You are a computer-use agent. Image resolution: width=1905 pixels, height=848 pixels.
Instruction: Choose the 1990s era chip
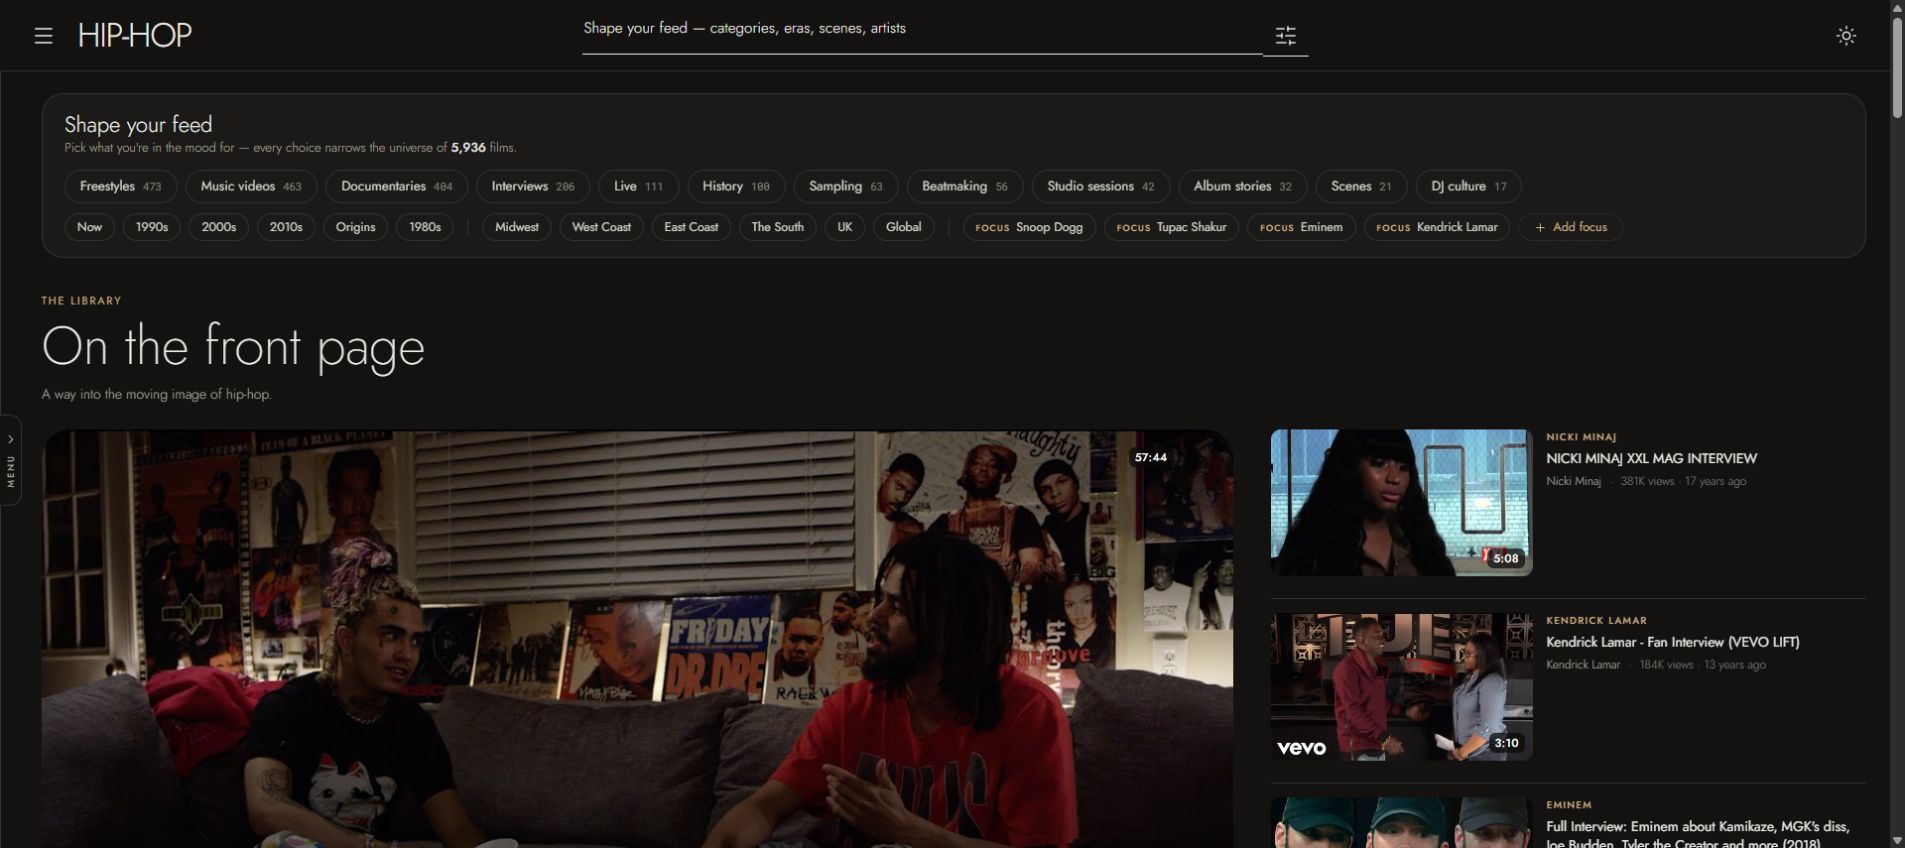tap(152, 228)
